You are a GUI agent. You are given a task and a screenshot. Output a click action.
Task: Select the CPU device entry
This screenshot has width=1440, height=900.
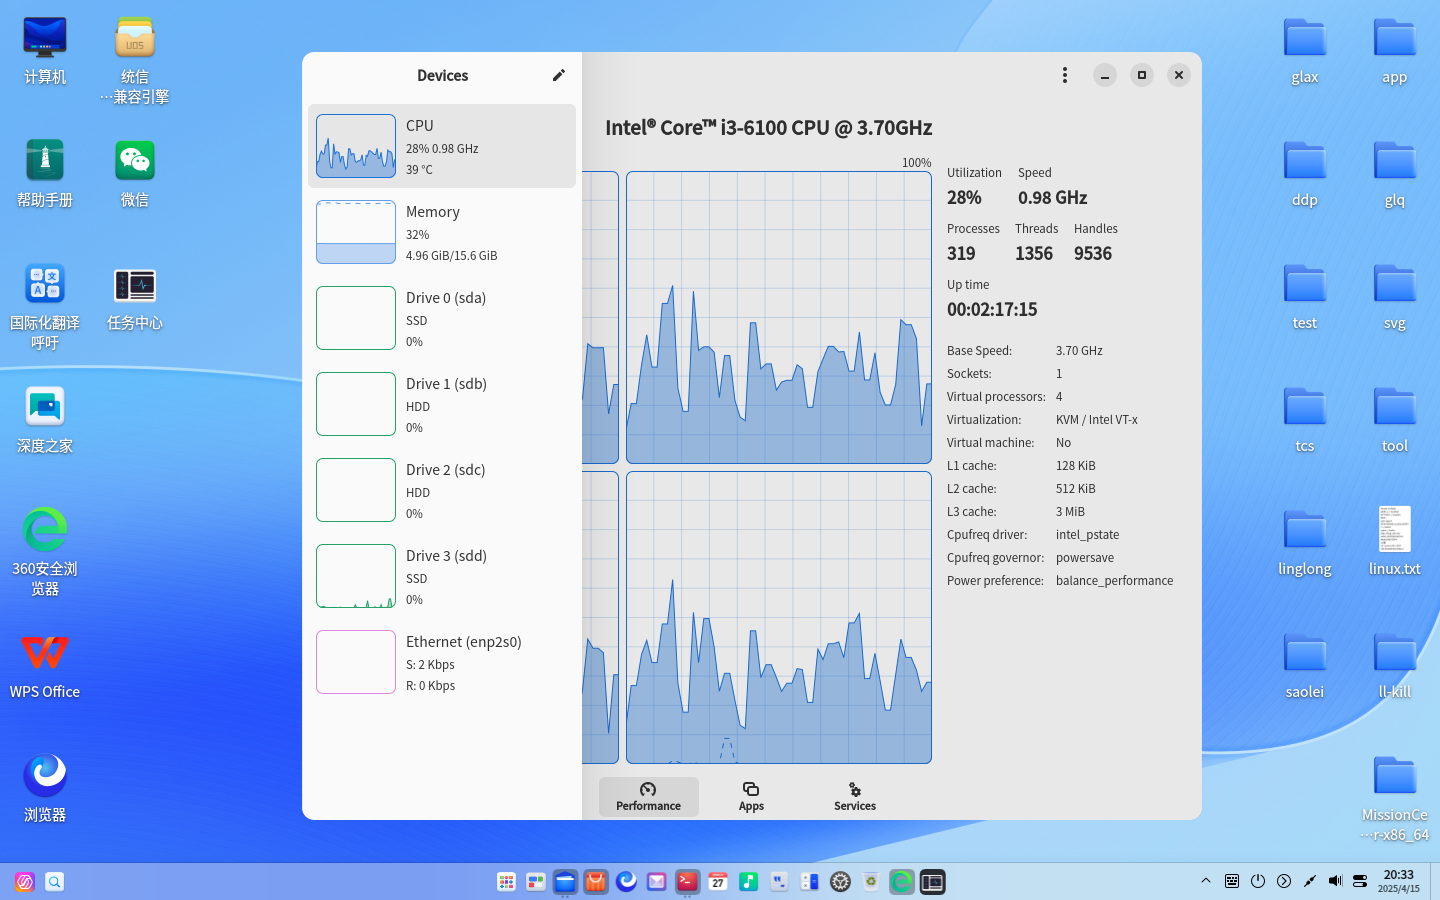pyautogui.click(x=442, y=146)
